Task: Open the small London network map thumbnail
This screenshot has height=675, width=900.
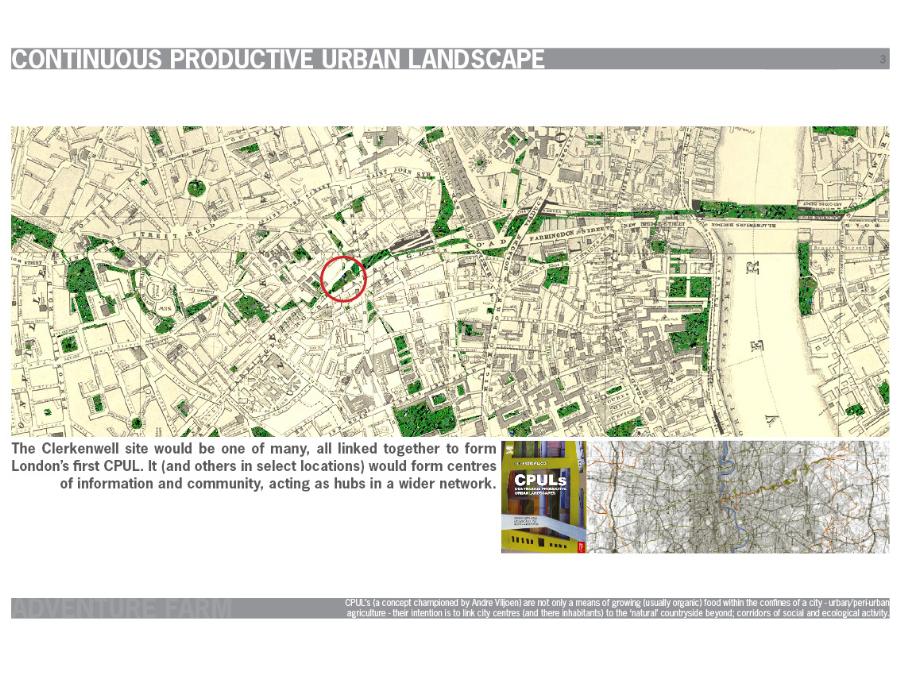Action: tap(737, 497)
